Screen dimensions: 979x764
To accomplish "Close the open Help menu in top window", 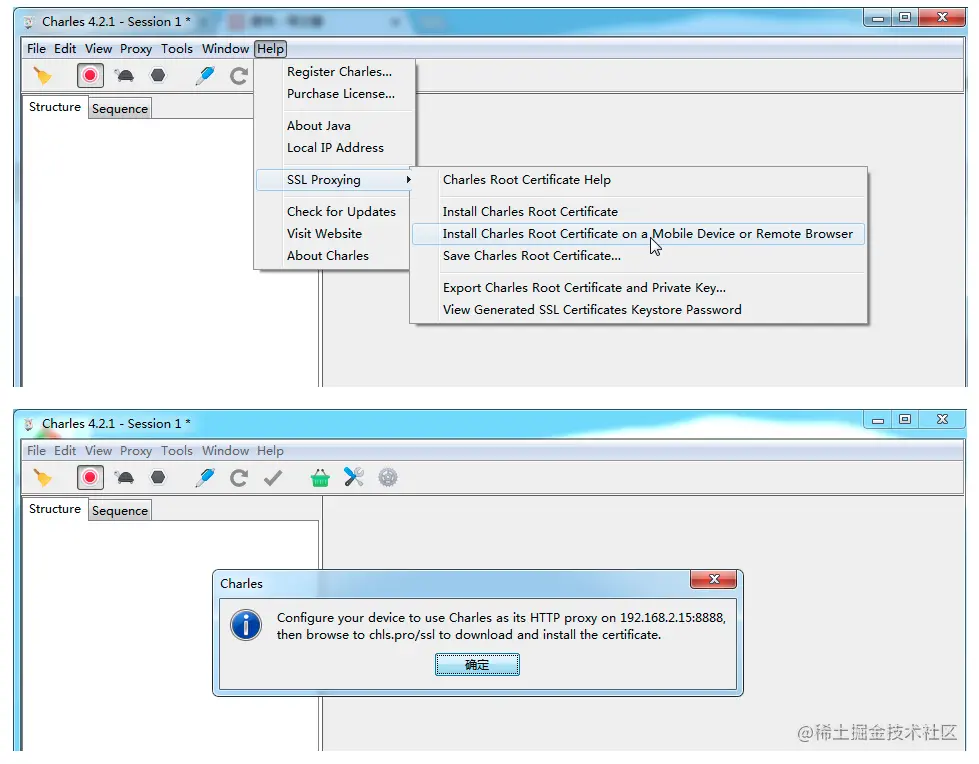I will click(x=270, y=49).
